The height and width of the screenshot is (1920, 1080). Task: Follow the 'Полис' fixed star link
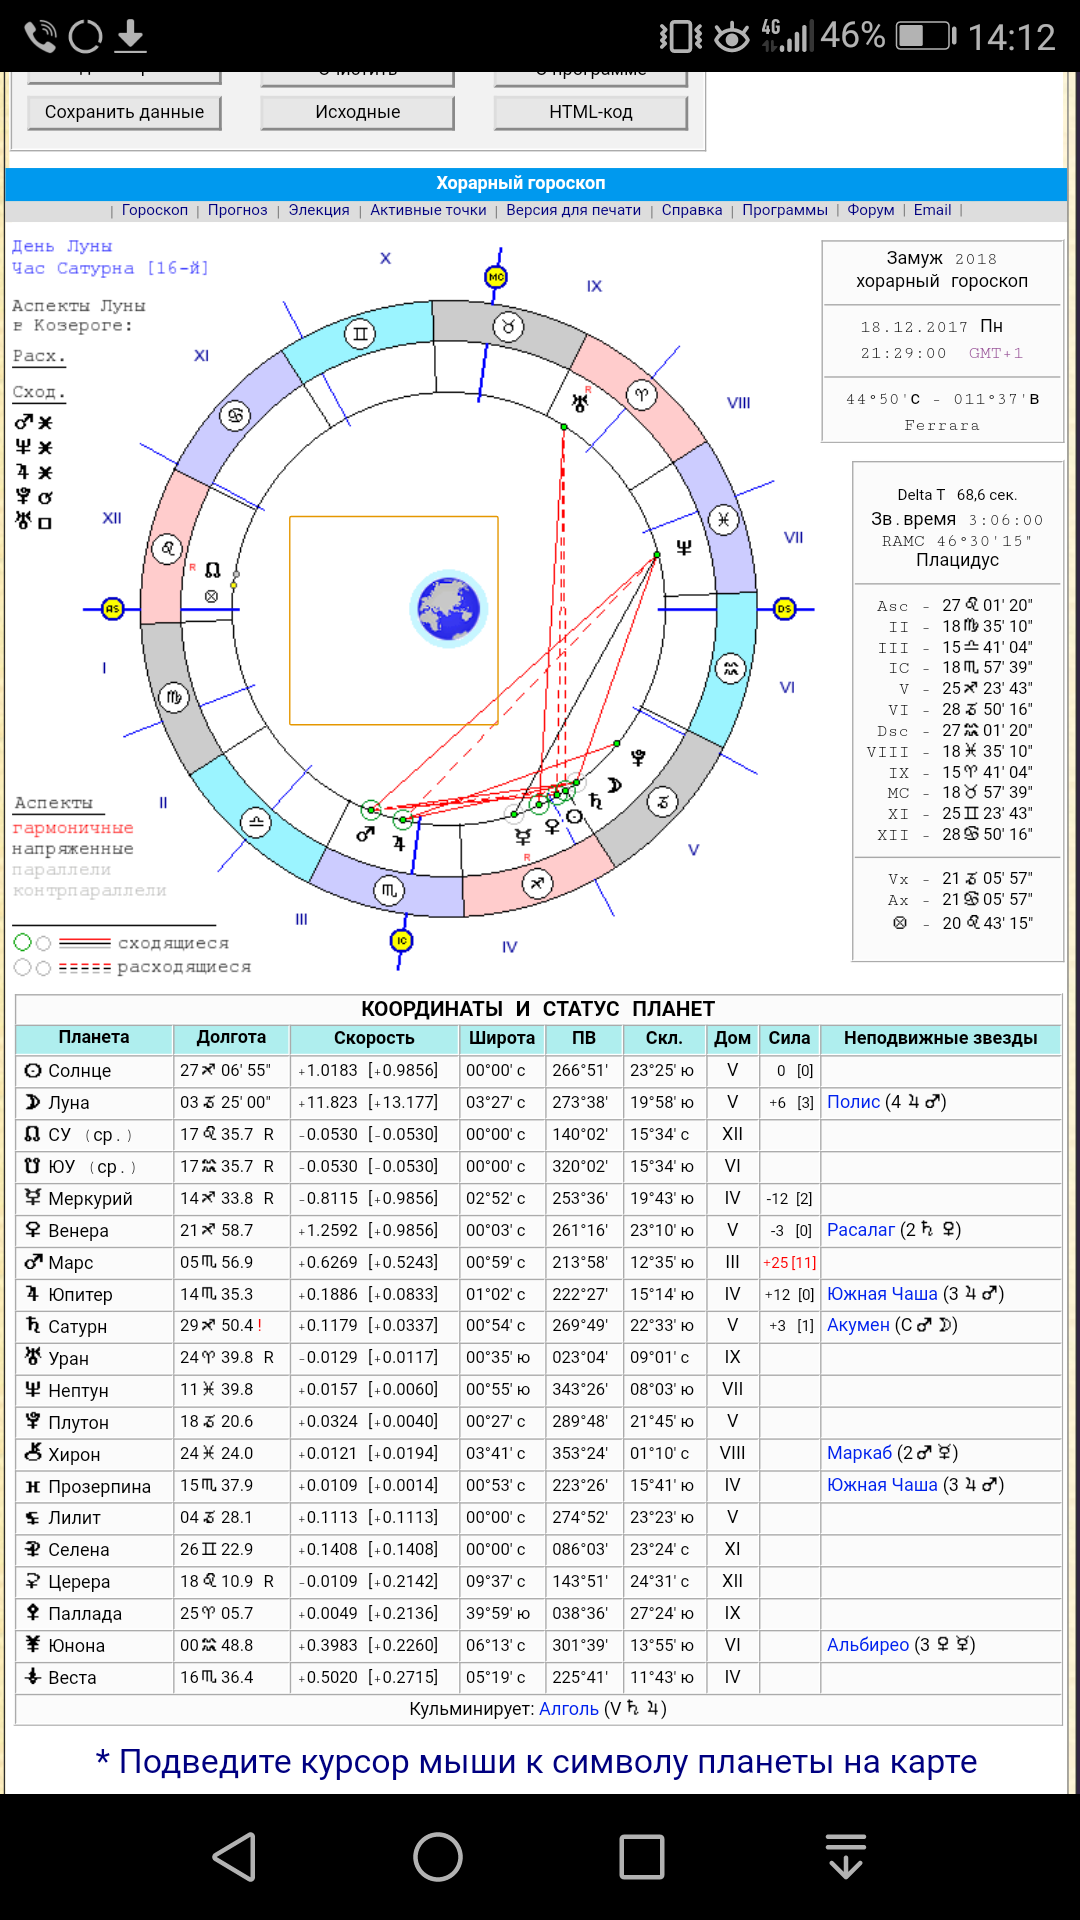(x=854, y=1102)
